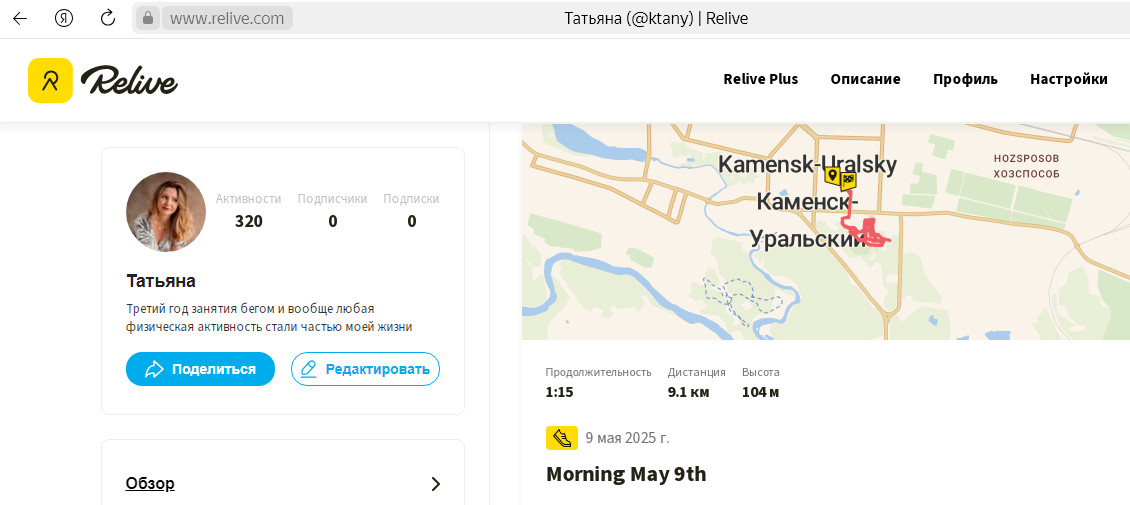Click the Высота value 104 м
The image size is (1130, 505).
(761, 393)
